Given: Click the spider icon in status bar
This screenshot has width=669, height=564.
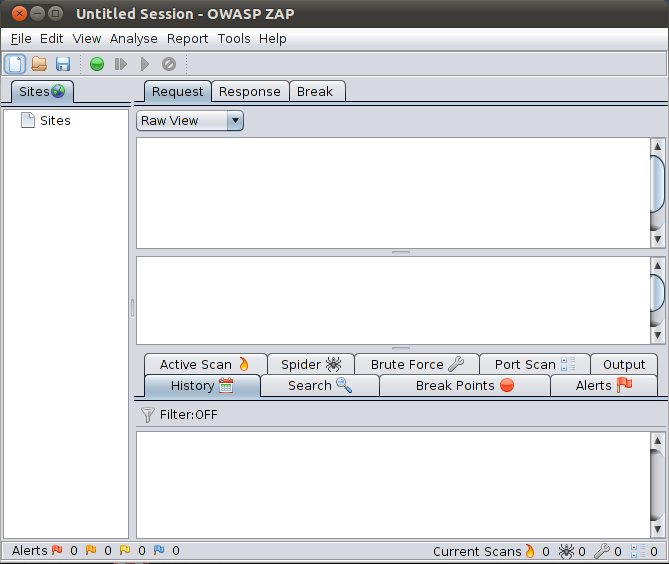Looking at the screenshot, I should coord(567,551).
